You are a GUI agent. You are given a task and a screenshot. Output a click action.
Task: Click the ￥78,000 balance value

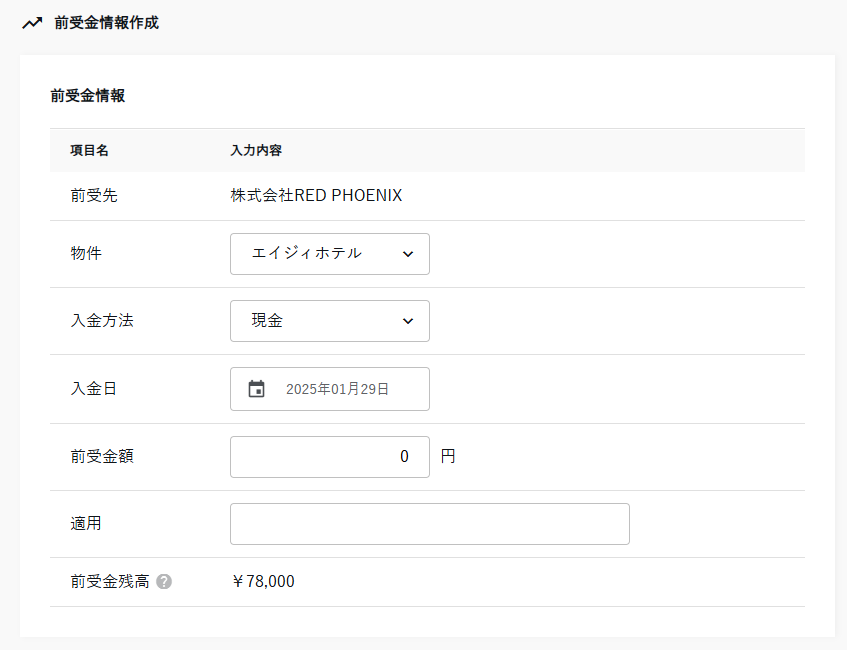(263, 581)
